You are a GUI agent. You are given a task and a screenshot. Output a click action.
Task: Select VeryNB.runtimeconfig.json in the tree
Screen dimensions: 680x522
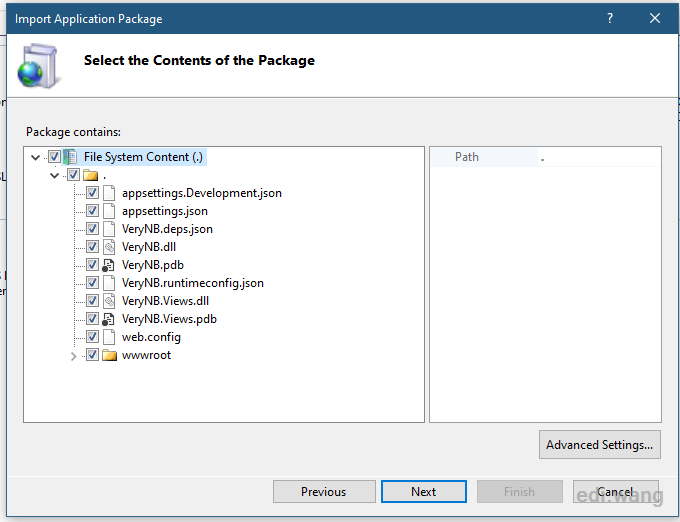193,283
